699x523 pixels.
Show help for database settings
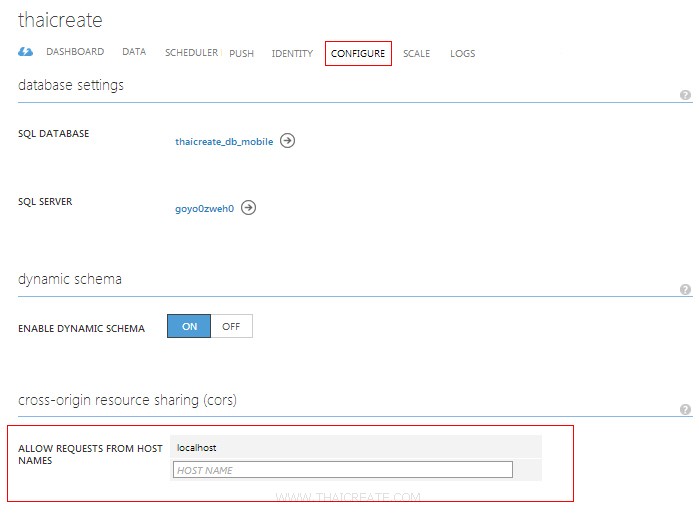point(685,95)
